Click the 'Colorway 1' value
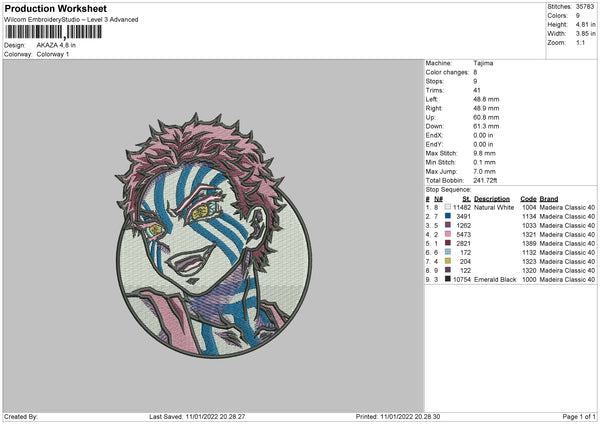600x424 pixels. click(53, 54)
